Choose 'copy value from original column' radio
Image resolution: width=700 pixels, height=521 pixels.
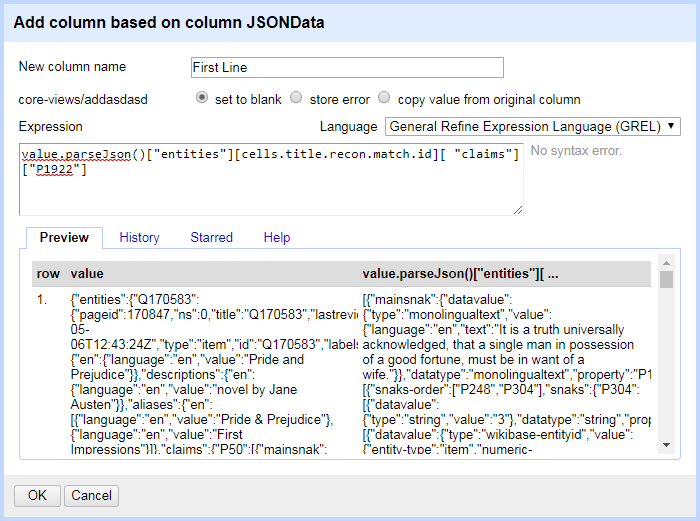(x=384, y=97)
